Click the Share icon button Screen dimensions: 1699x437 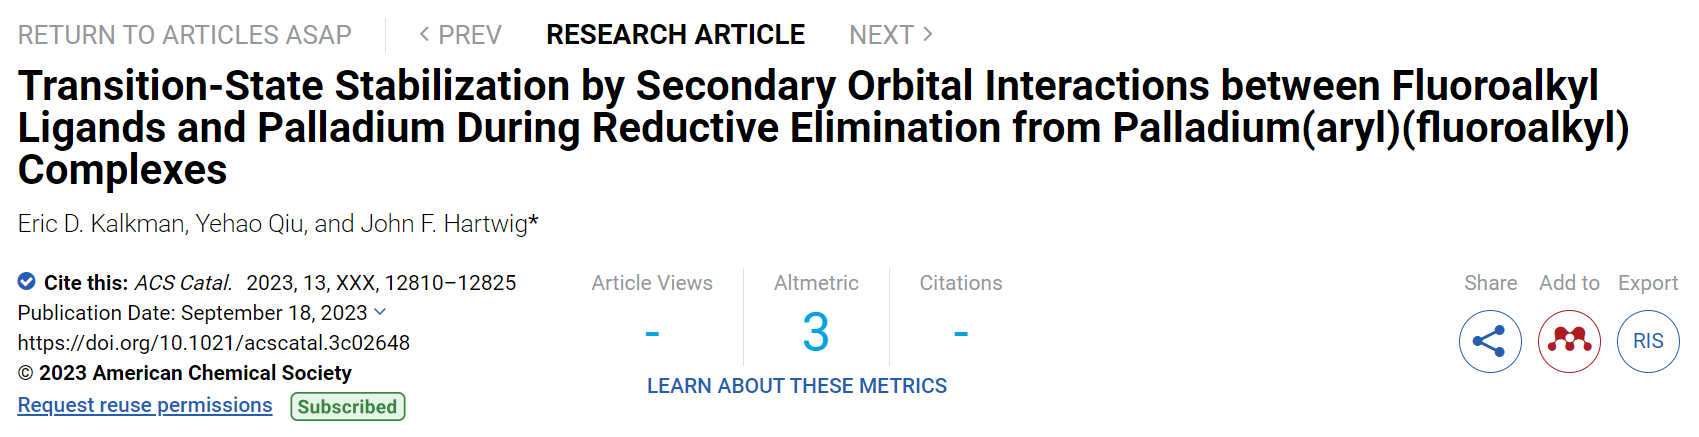[x=1490, y=341]
